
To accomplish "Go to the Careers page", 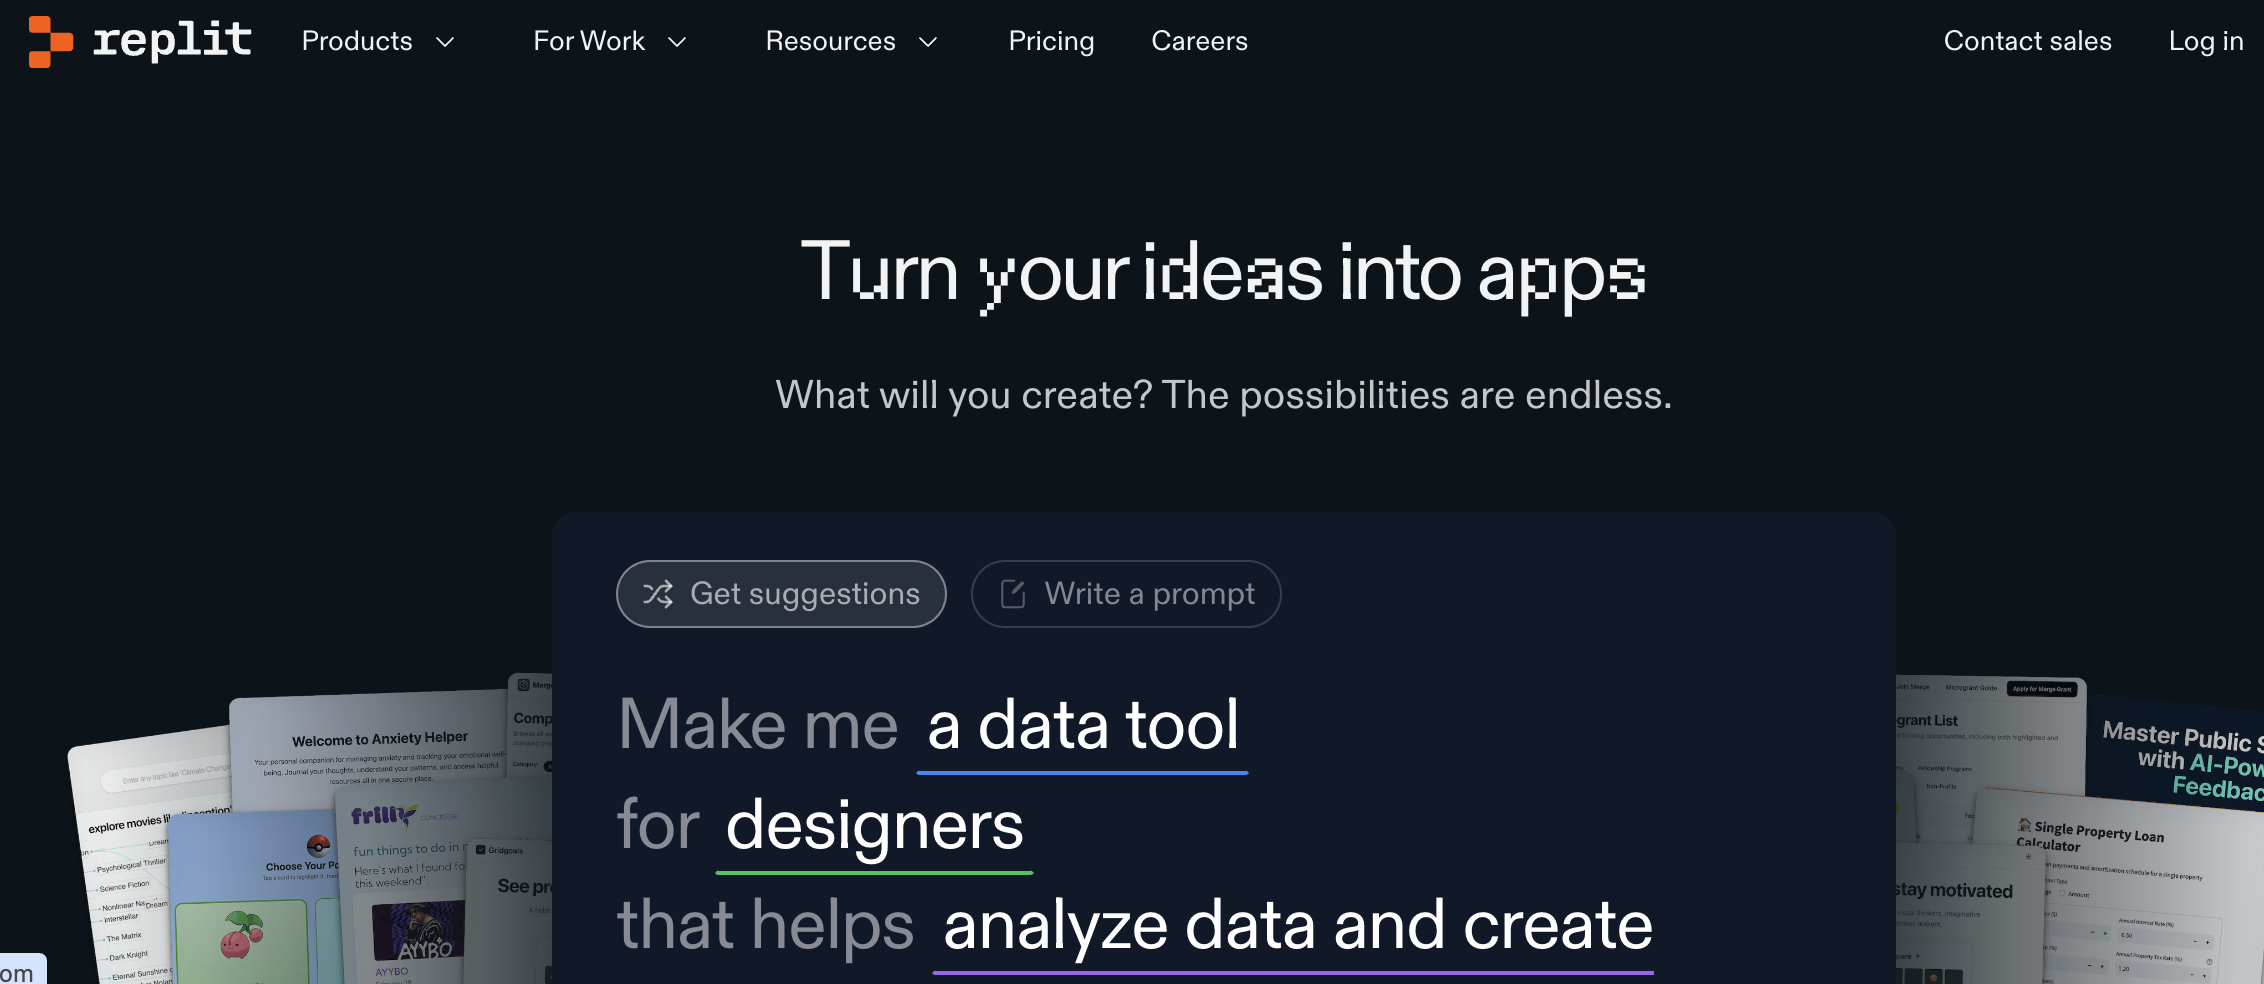I will click(1199, 41).
